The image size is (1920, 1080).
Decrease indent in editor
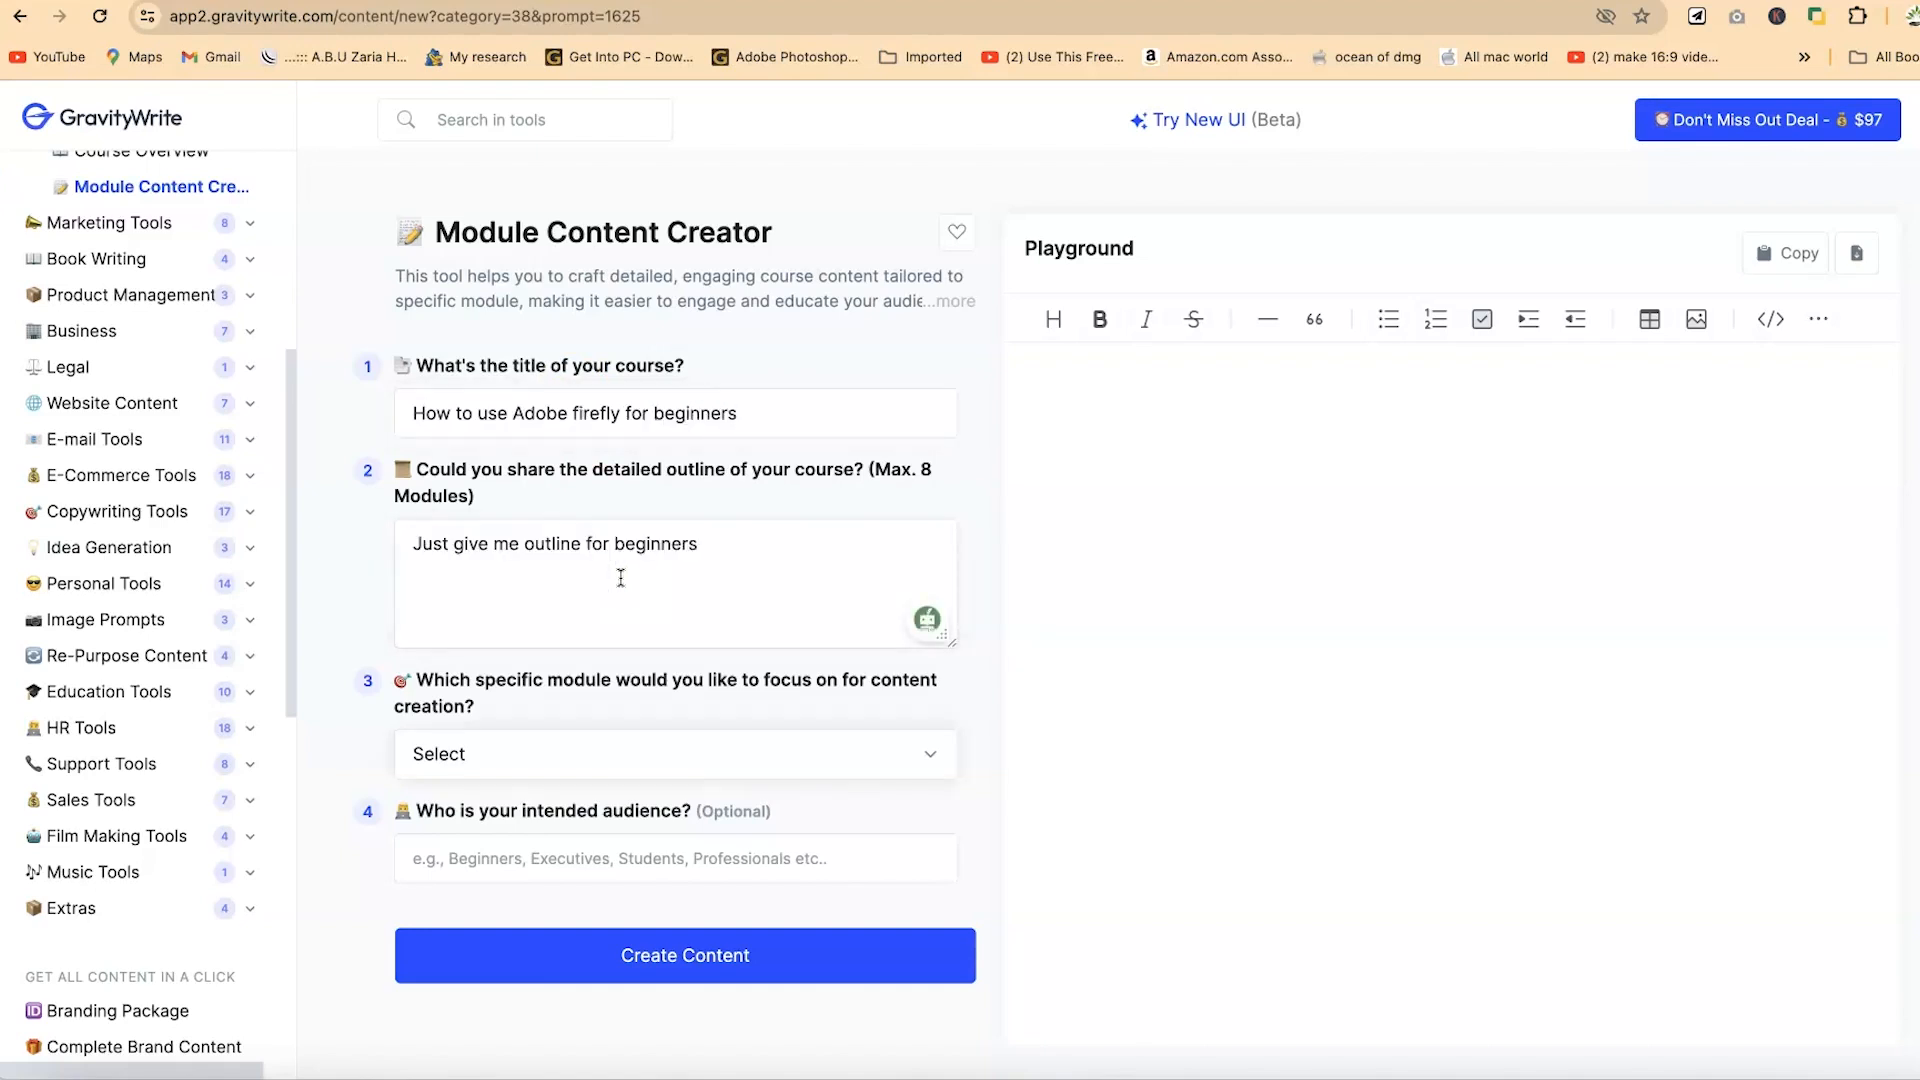coord(1575,319)
